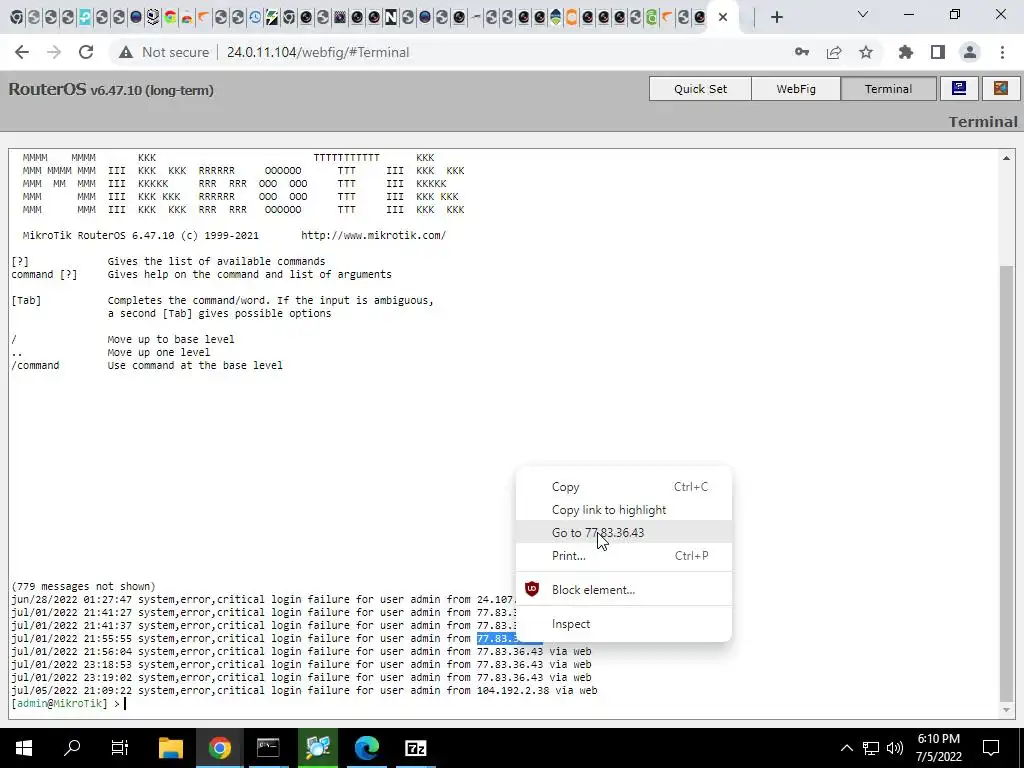Click the jun/28/2022 01:27:47 log line
This screenshot has height=768, width=1024.
264,600
